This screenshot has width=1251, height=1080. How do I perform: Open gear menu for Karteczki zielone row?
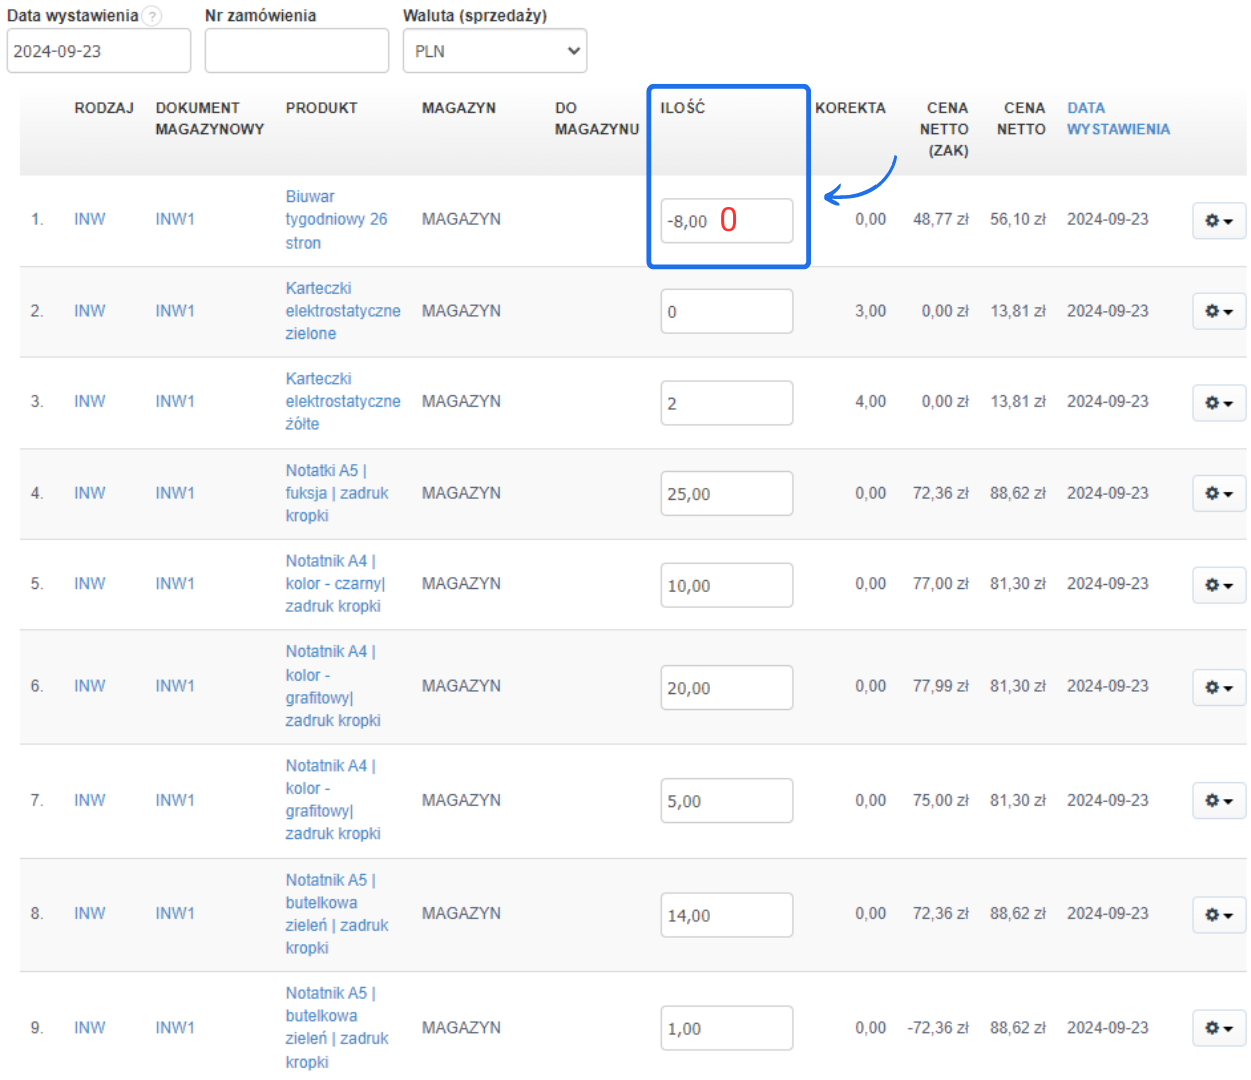(1218, 311)
